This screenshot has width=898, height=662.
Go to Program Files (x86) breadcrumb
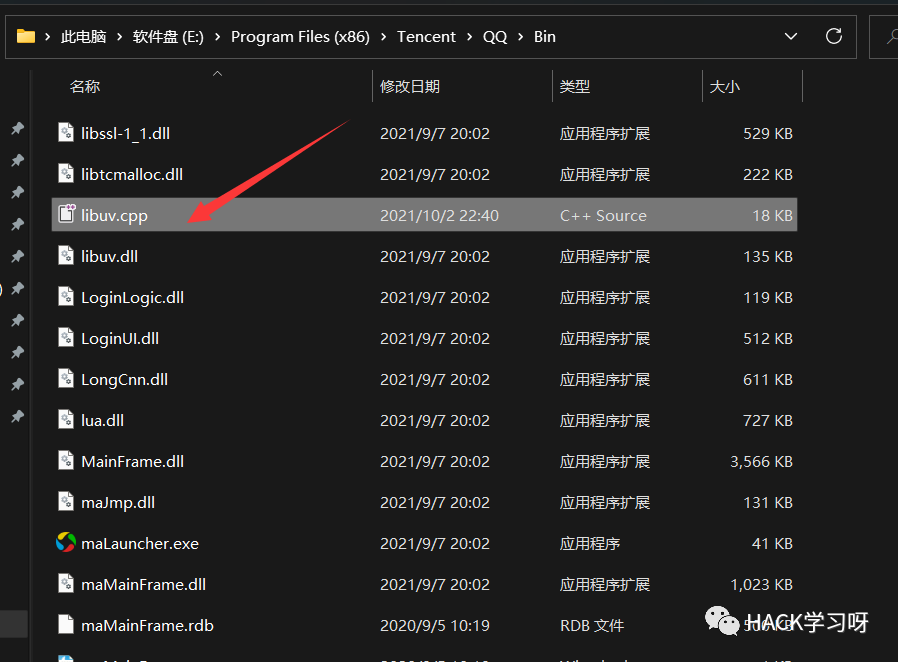pyautogui.click(x=300, y=37)
